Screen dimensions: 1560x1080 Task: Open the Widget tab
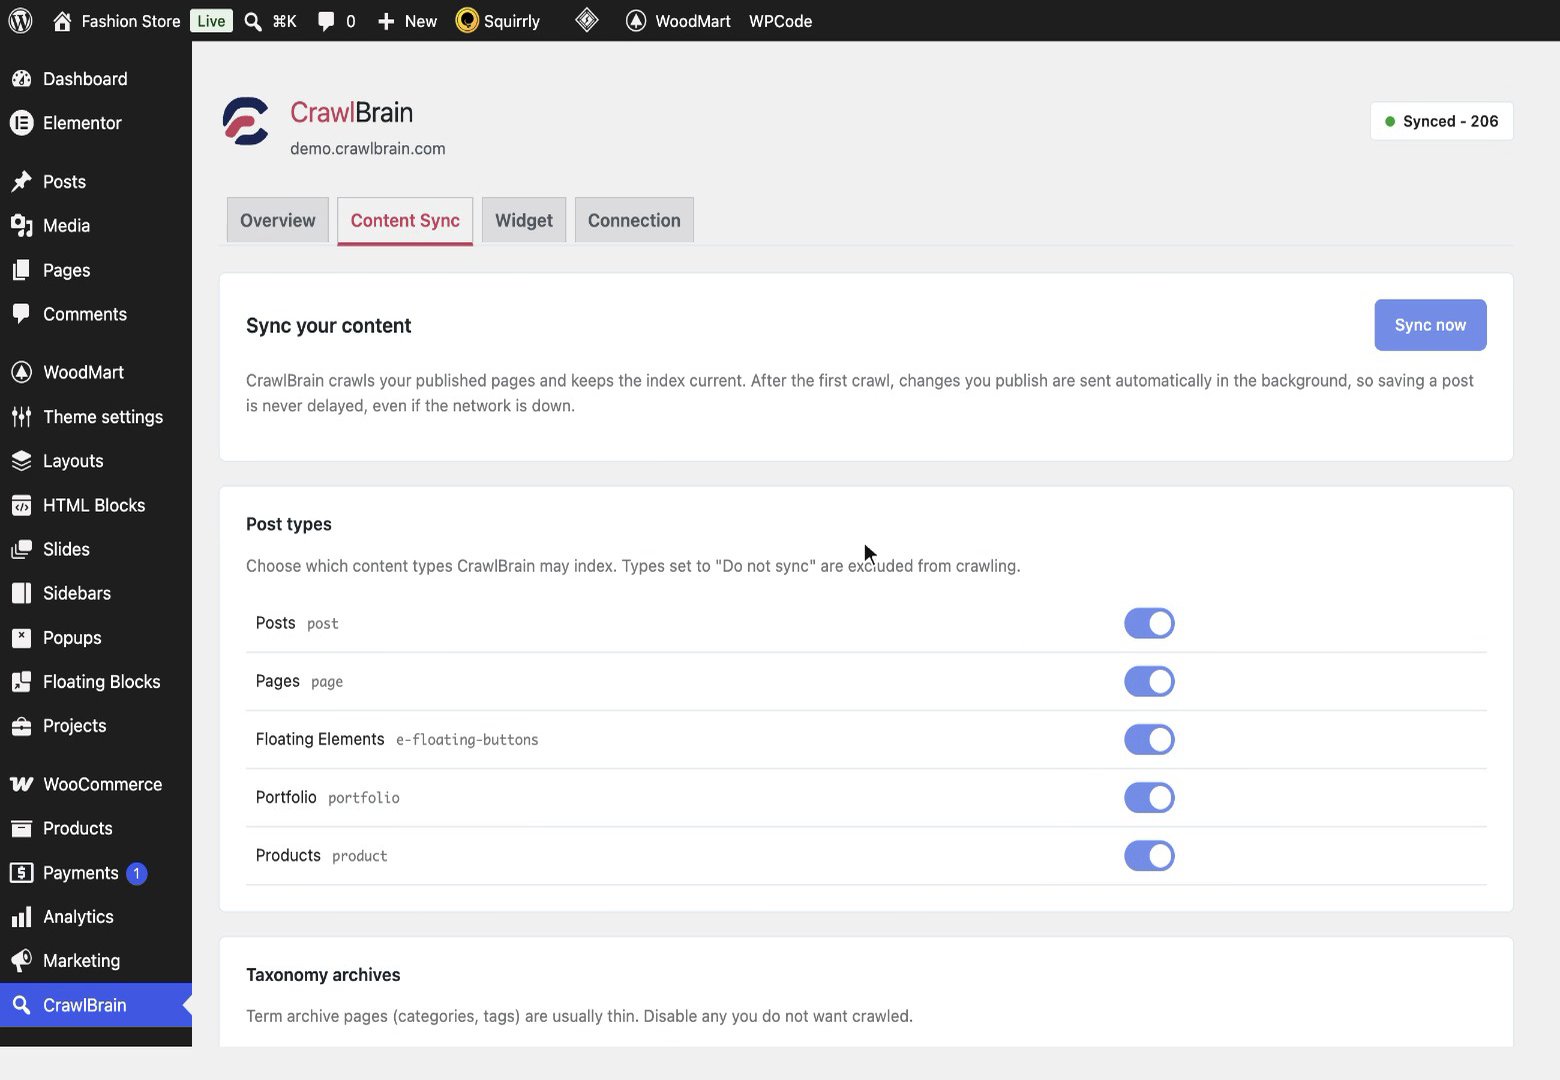pos(524,221)
